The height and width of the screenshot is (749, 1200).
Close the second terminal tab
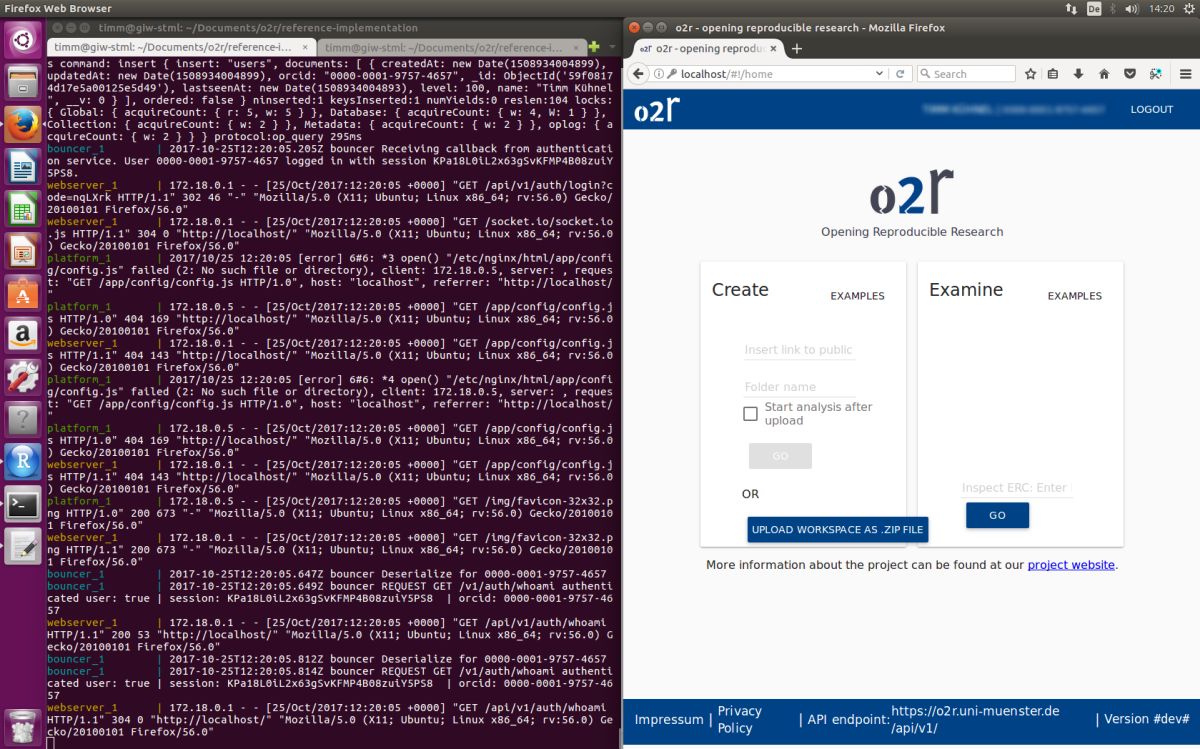pyautogui.click(x=576, y=47)
